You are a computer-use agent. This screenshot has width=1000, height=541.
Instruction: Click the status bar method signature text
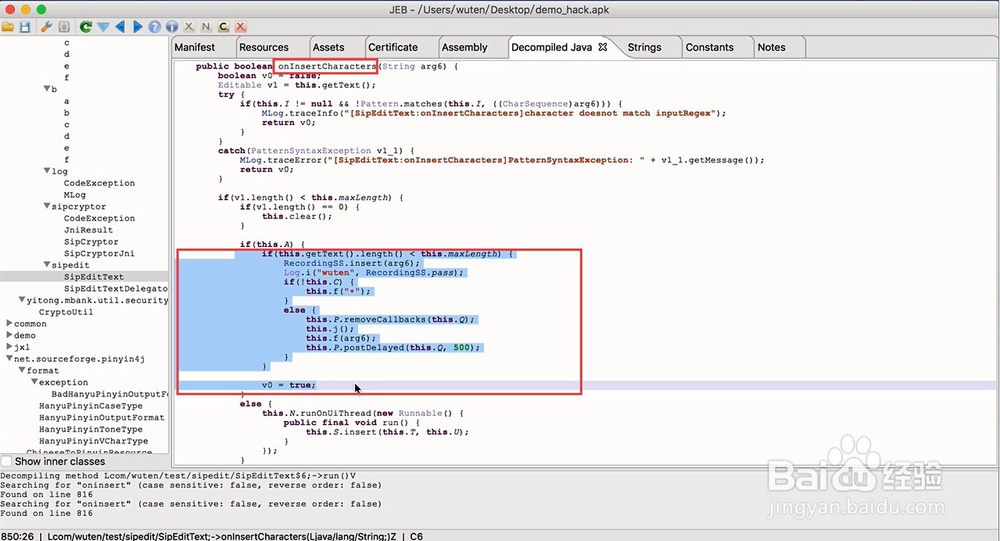pos(222,537)
